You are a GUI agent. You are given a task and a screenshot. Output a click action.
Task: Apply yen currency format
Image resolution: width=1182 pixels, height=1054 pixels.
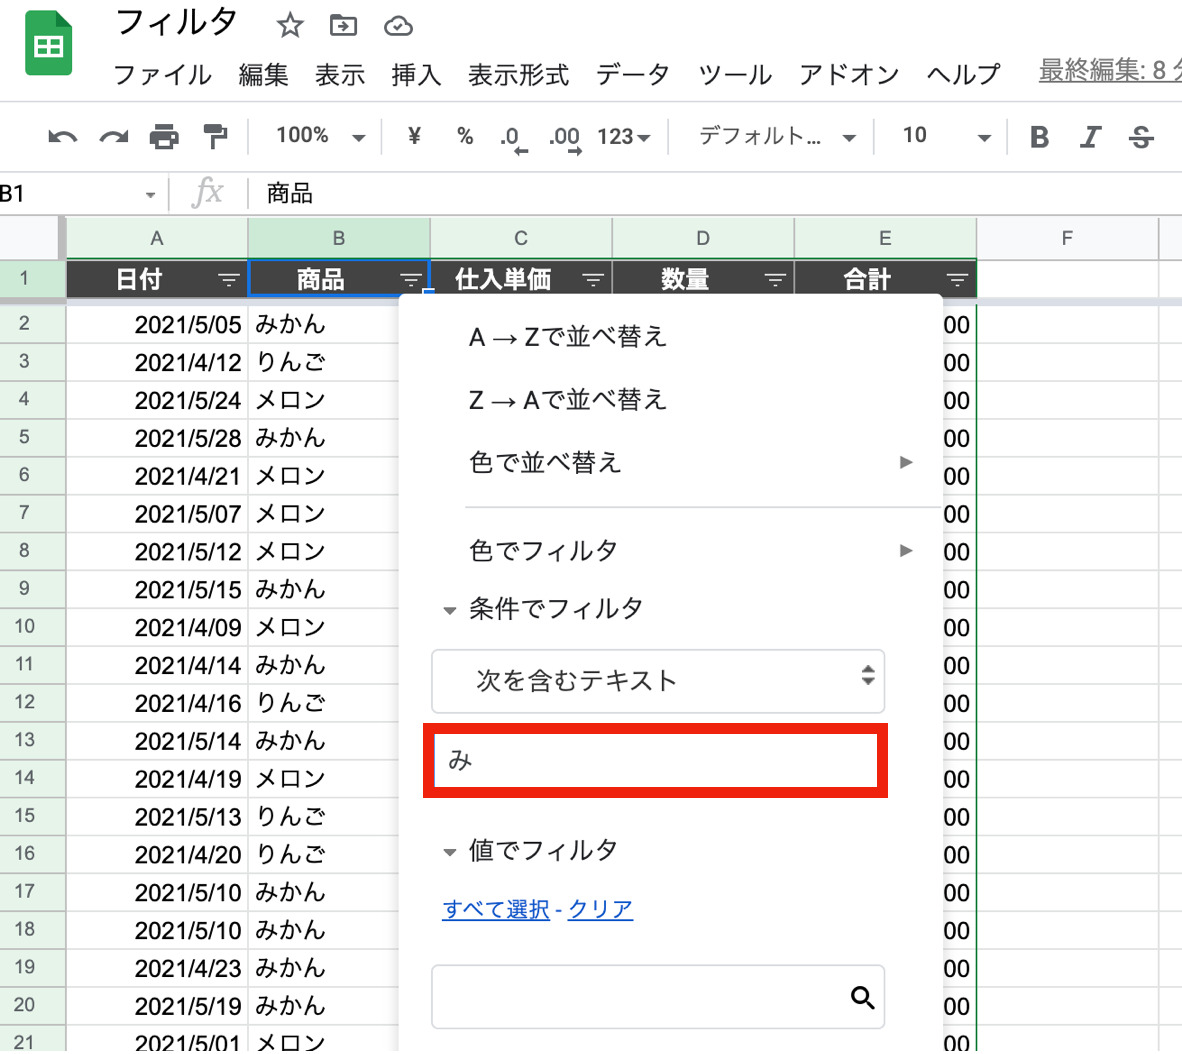[414, 136]
